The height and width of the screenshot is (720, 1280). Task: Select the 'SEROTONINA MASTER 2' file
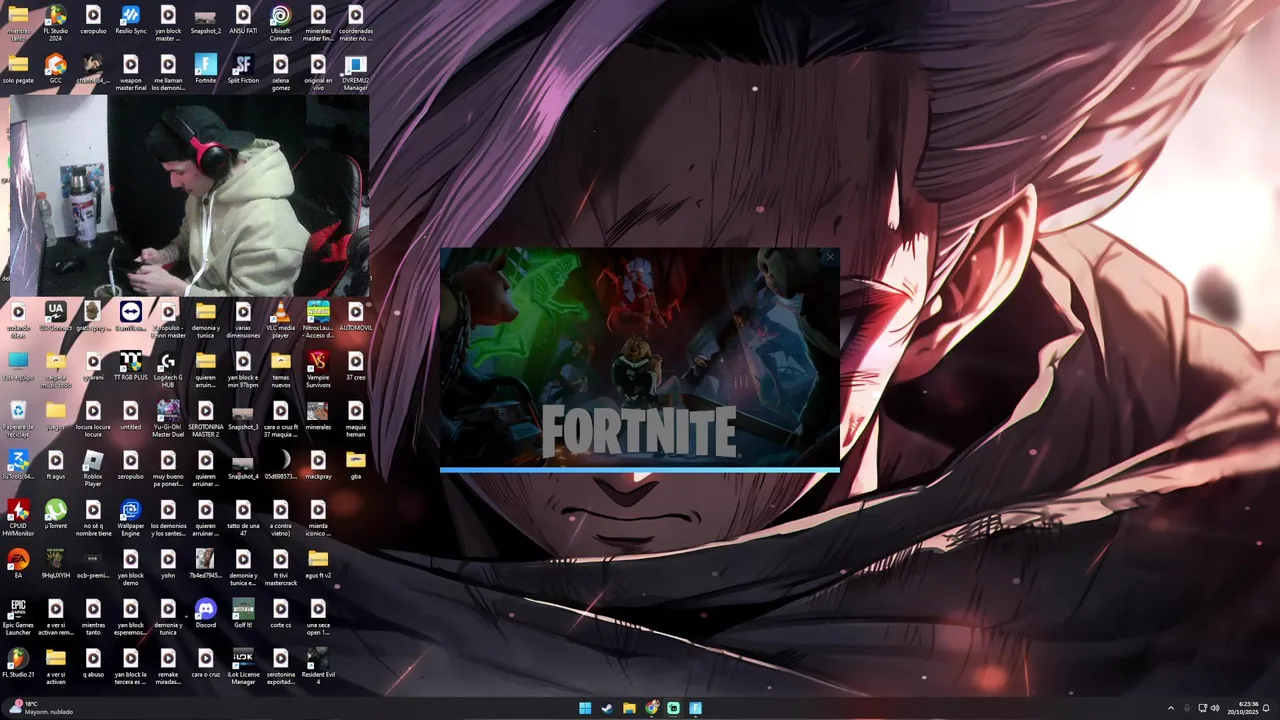click(206, 419)
